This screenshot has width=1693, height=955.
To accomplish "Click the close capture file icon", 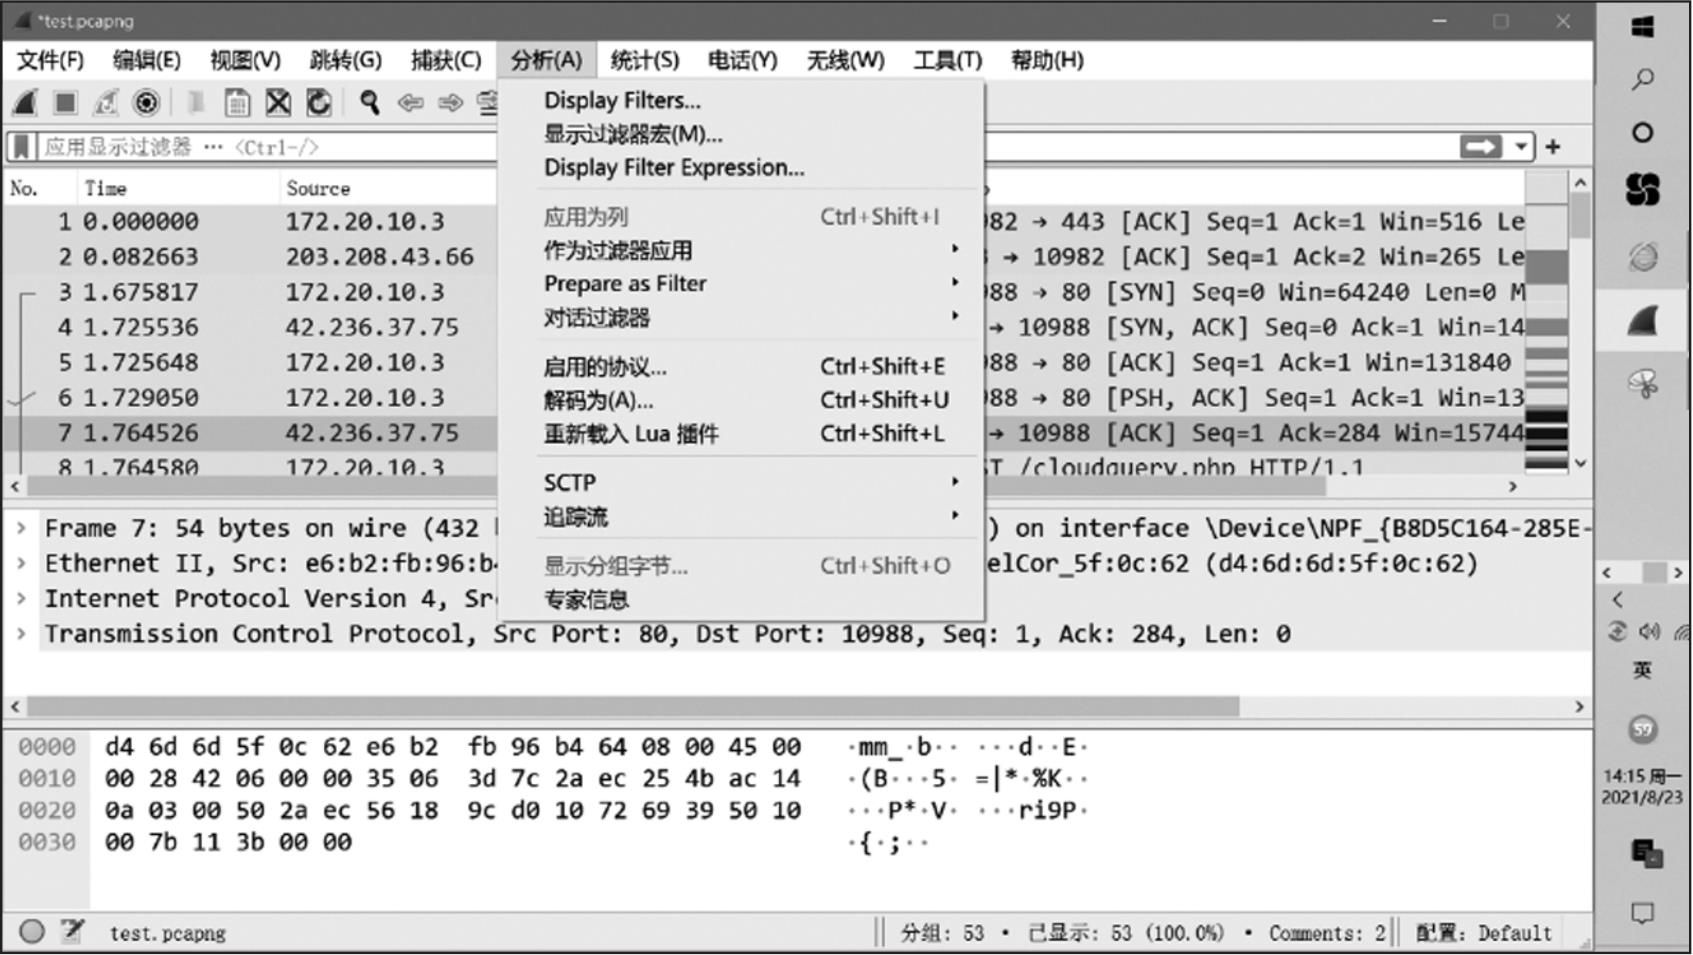I will [x=278, y=103].
